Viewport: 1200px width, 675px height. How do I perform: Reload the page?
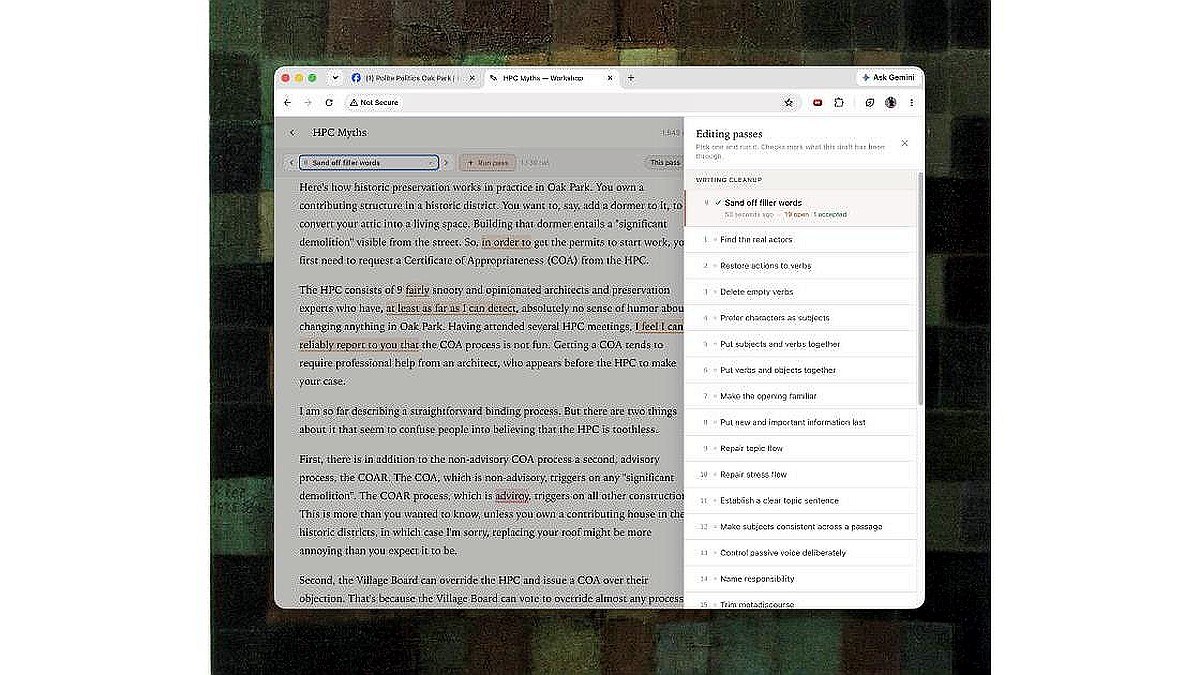point(328,102)
